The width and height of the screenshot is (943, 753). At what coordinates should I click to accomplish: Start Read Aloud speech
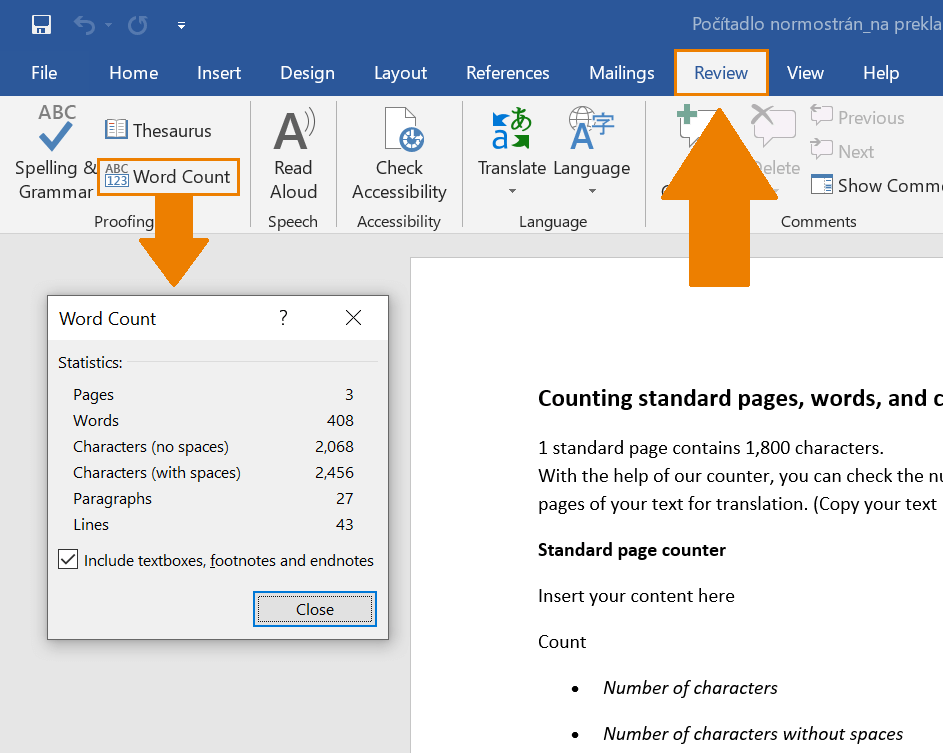[x=293, y=155]
